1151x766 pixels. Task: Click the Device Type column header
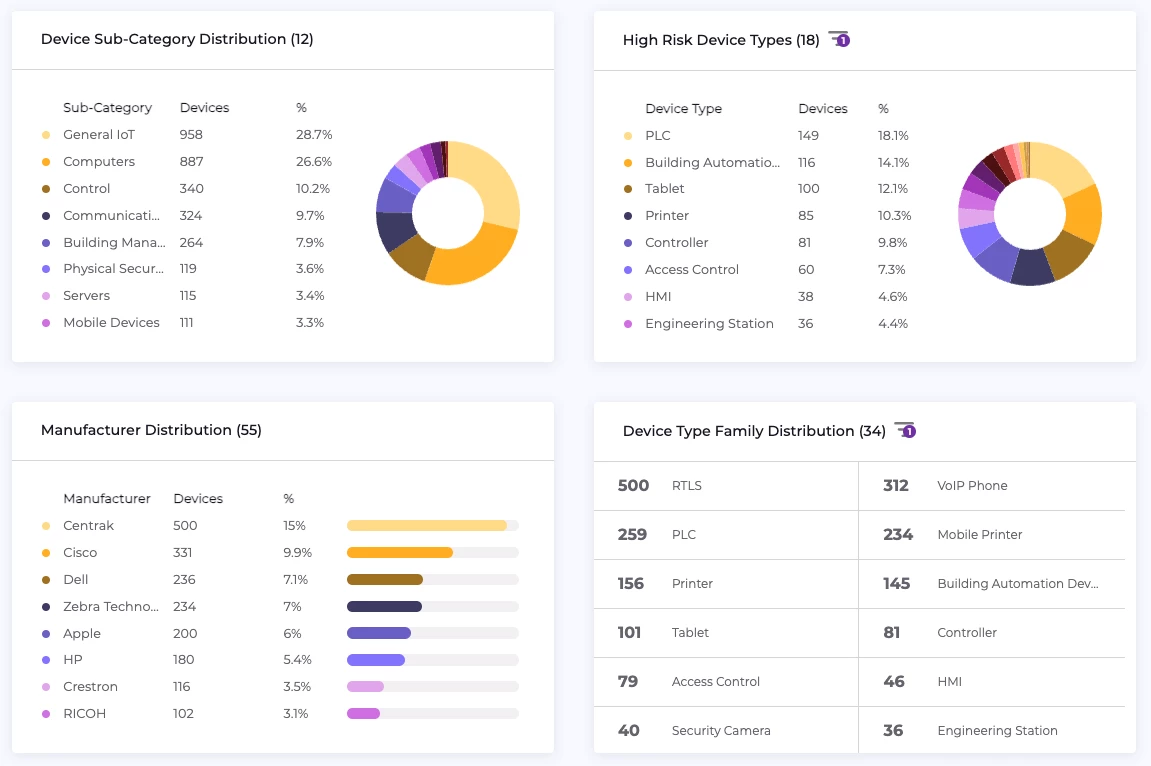pos(683,109)
